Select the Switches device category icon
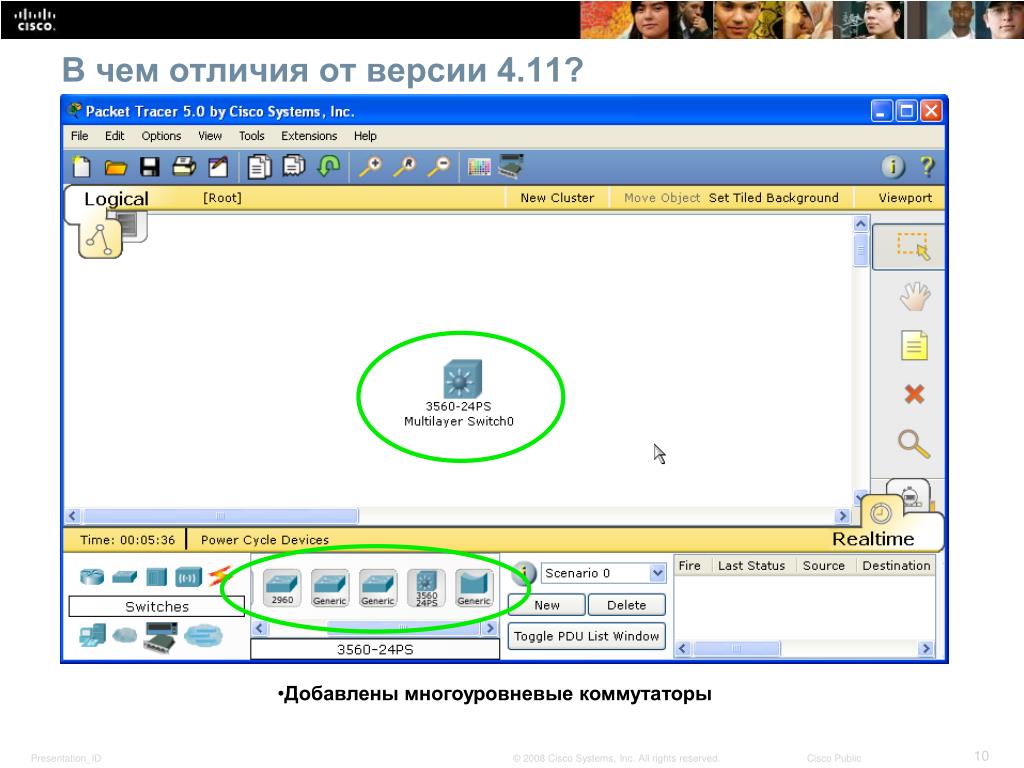Viewport: 1024px width, 768px height. pyautogui.click(x=124, y=577)
